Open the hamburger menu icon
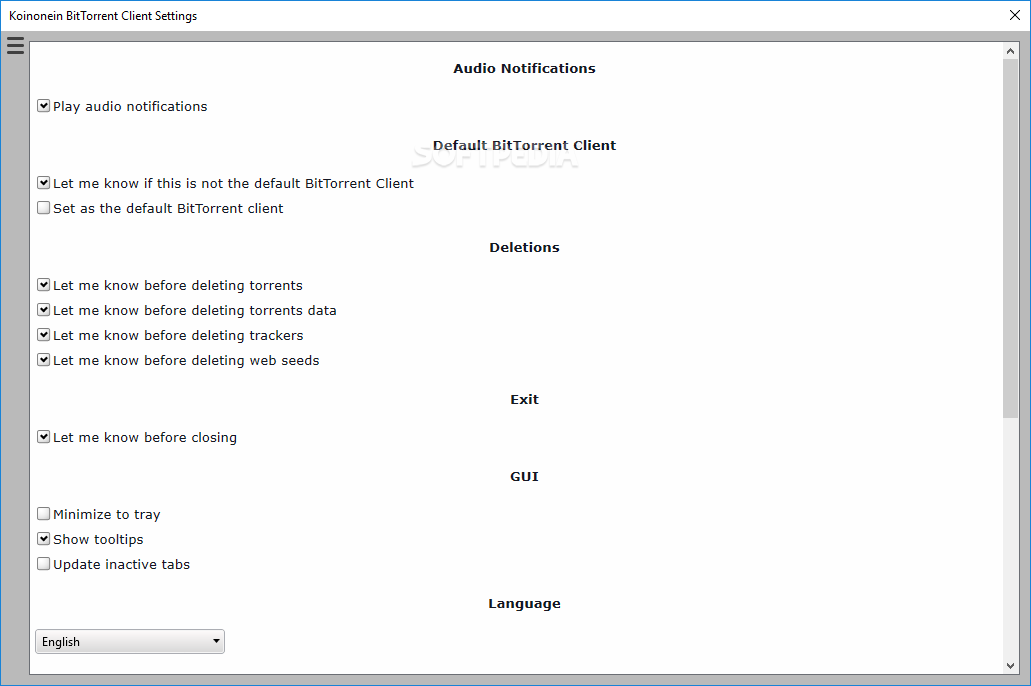 pos(15,45)
